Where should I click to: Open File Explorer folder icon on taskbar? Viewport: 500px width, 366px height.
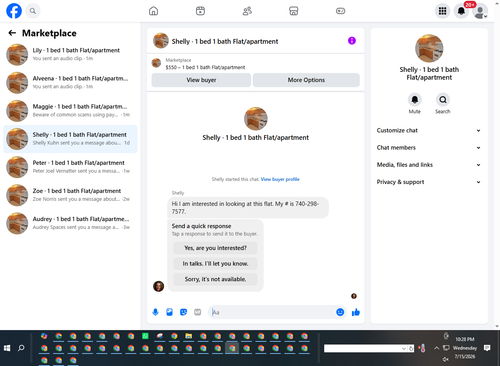point(189,336)
